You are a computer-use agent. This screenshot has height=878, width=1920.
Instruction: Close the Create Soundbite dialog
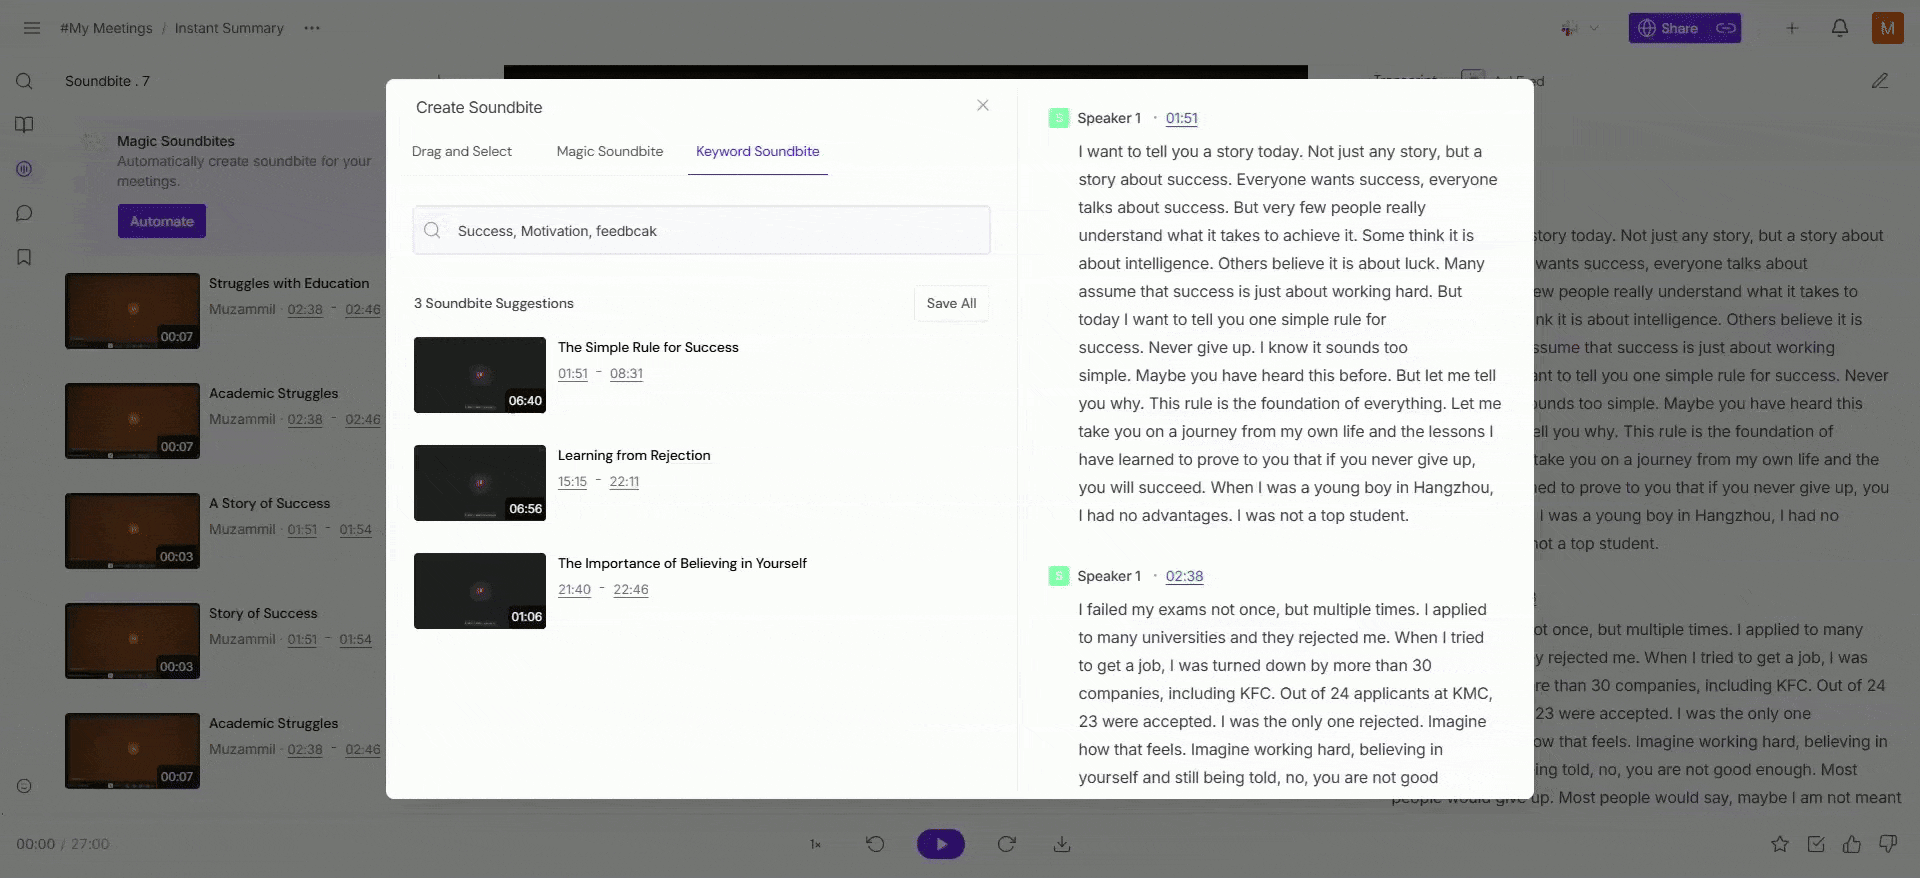pyautogui.click(x=983, y=105)
